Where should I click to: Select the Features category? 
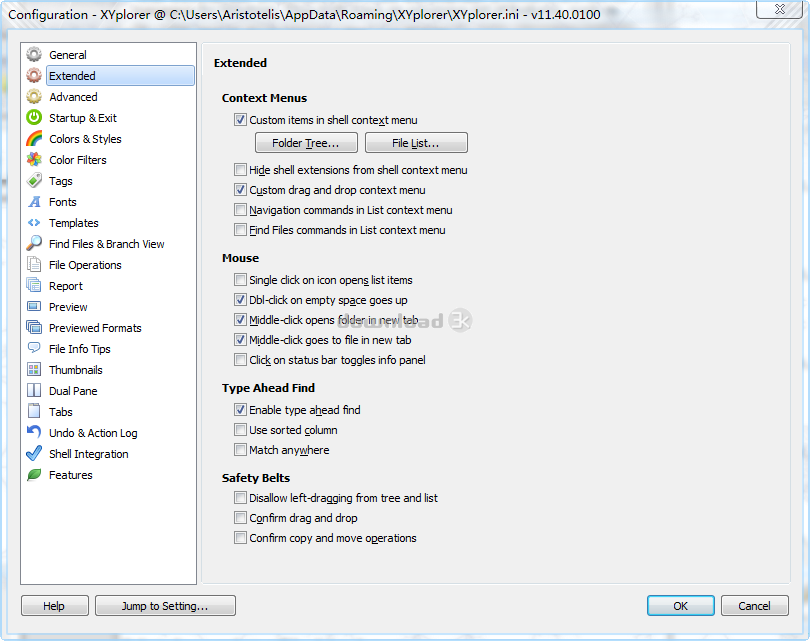point(70,475)
